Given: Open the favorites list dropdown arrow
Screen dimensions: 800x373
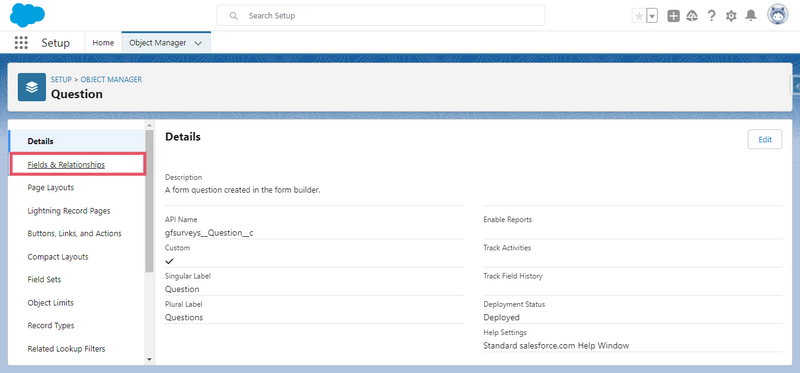Looking at the screenshot, I should [652, 16].
